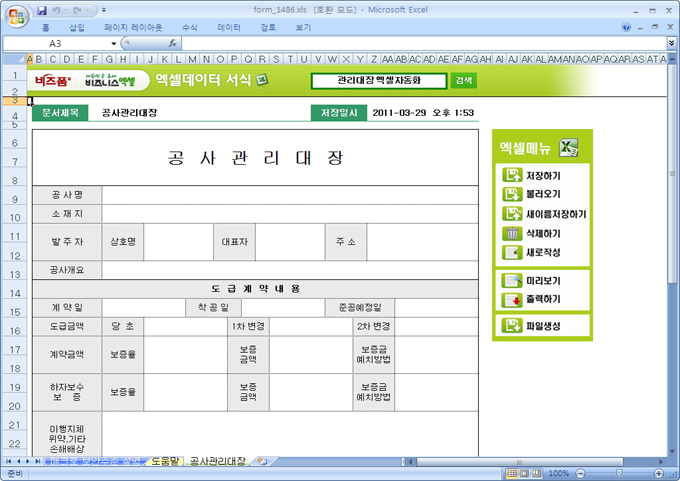This screenshot has width=680, height=481.
Task: Open the 보기 ribbon tab
Action: 303,28
